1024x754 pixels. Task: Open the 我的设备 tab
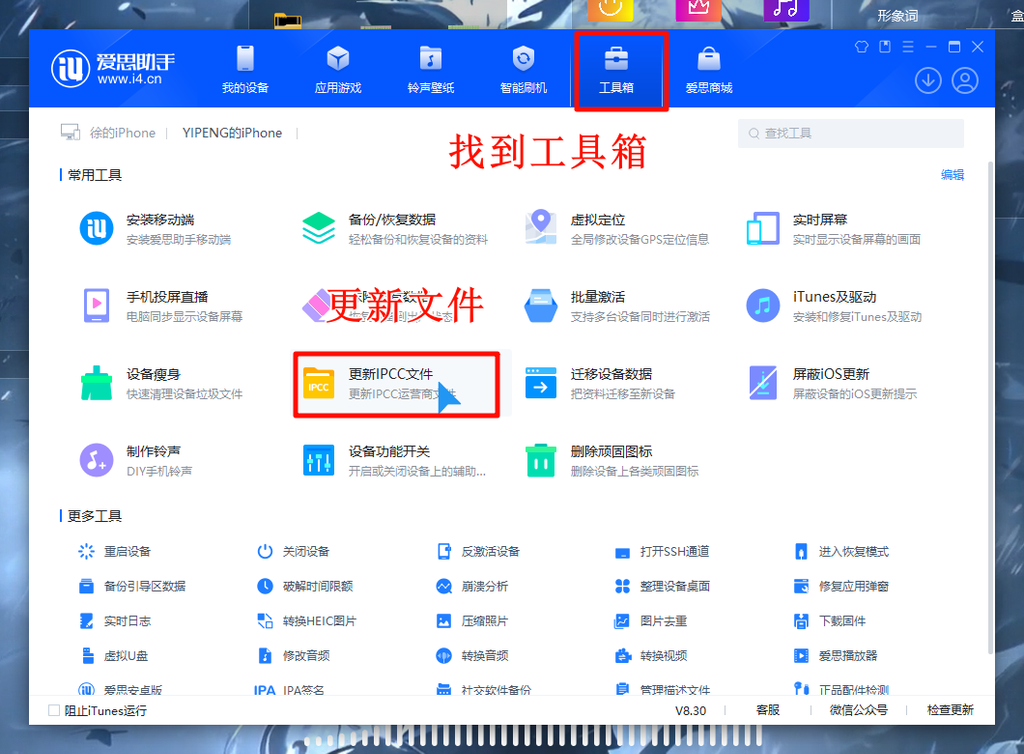[246, 70]
